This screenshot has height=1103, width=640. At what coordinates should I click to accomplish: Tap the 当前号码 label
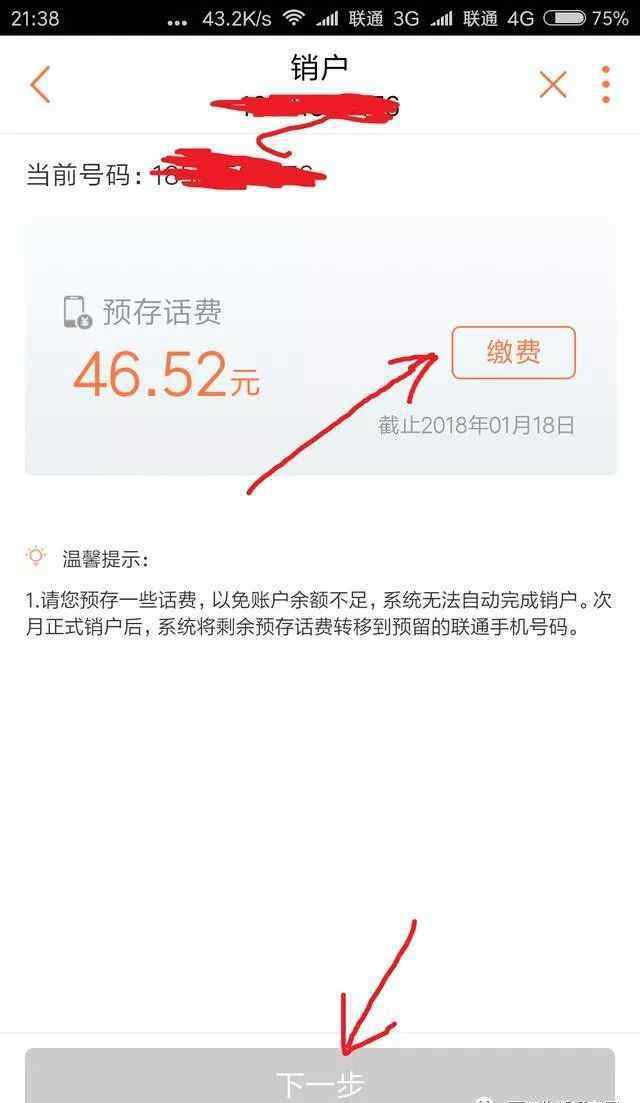pos(79,174)
